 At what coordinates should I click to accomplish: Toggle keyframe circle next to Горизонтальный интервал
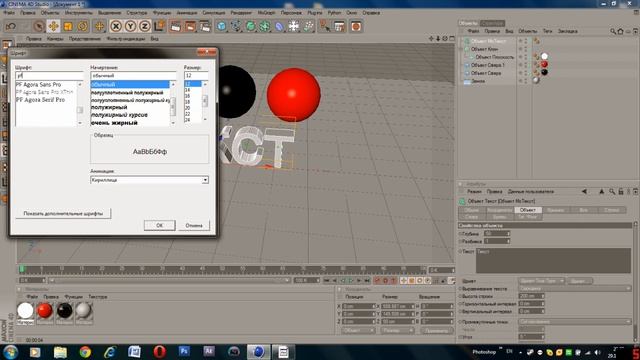tap(460, 304)
